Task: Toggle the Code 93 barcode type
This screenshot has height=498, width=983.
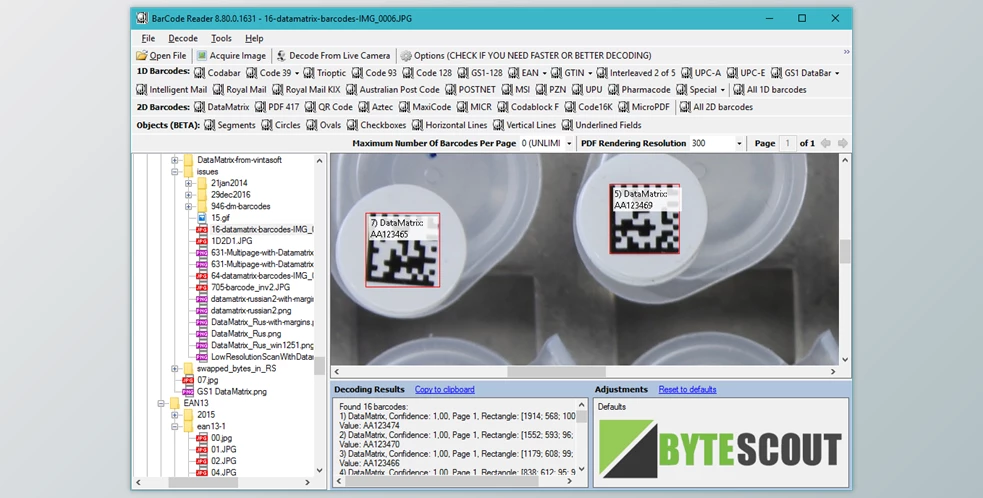Action: coord(374,73)
